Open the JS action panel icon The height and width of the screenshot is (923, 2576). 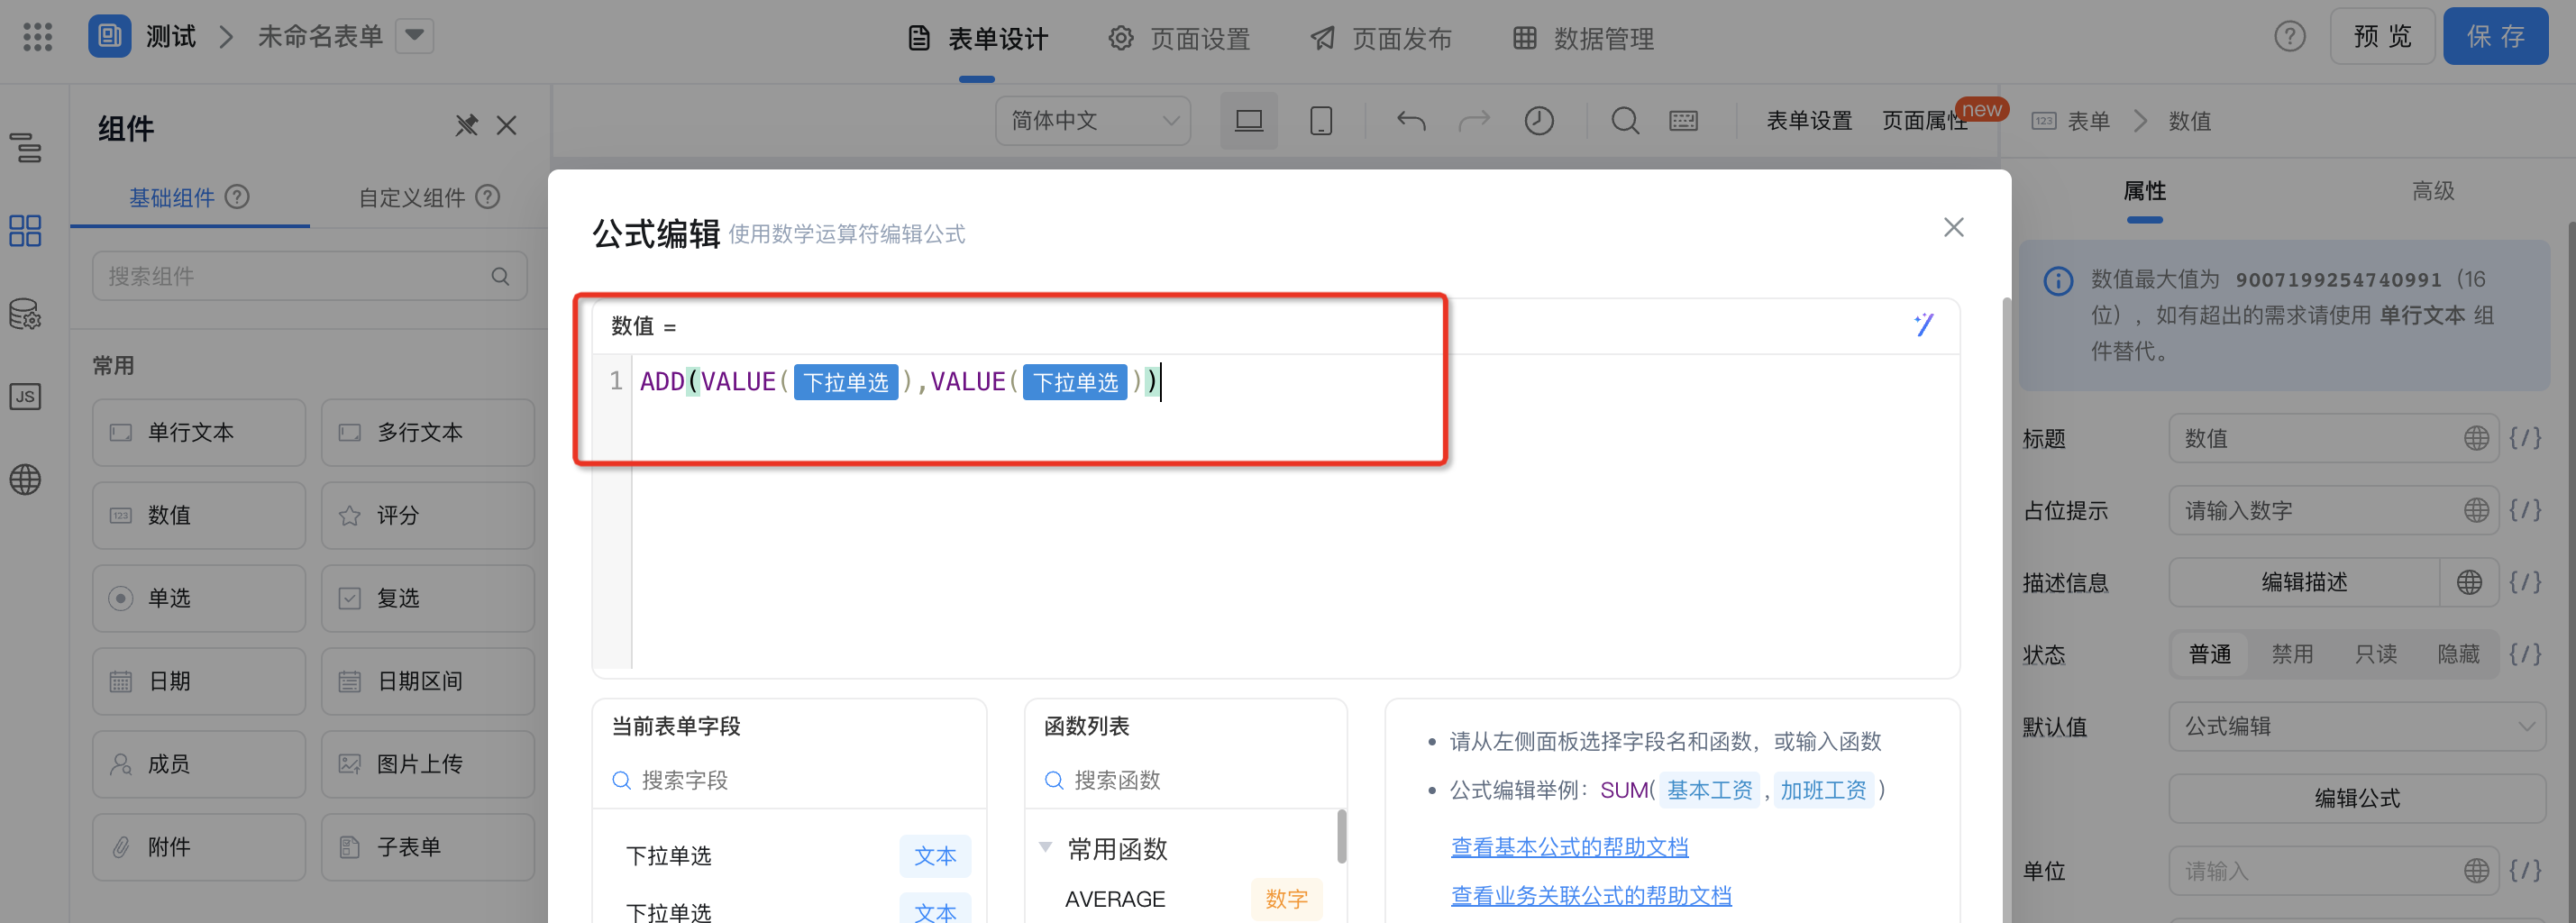pyautogui.click(x=26, y=397)
